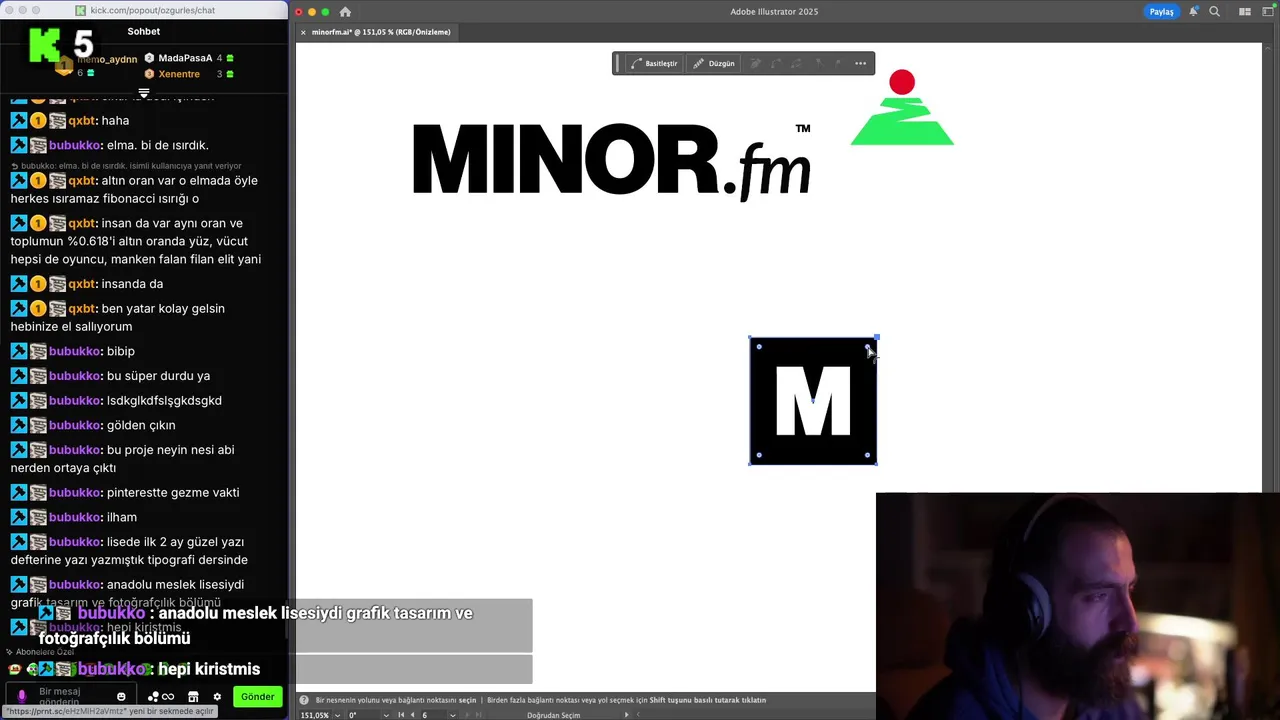Open status bar display options arrow
1280x720 pixels.
627,715
